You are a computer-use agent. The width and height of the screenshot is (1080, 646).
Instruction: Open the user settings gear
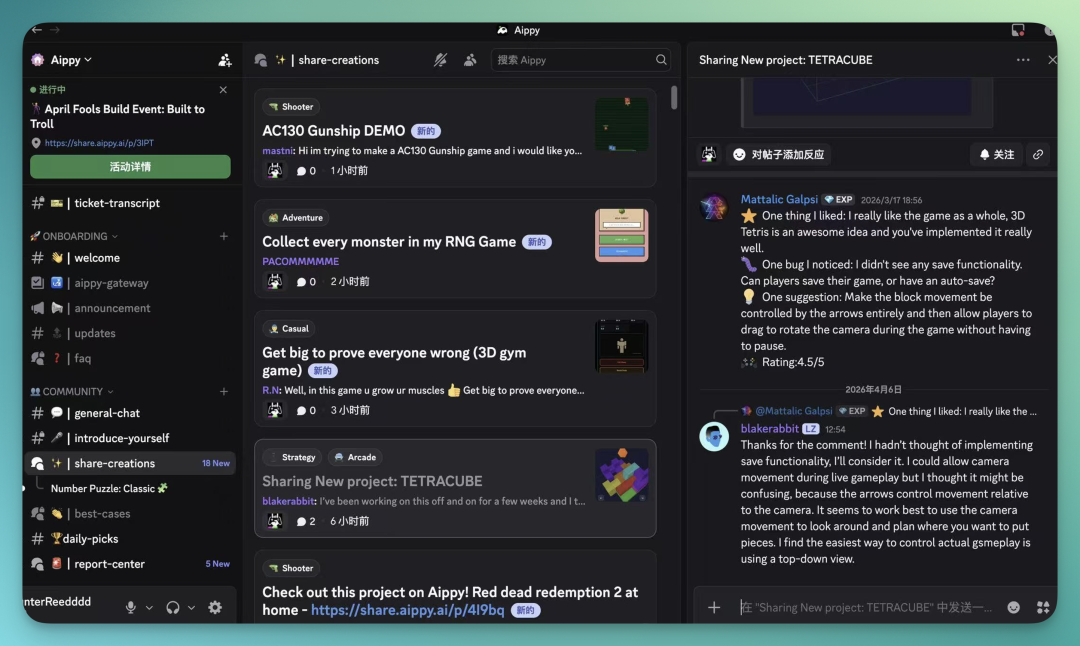pyautogui.click(x=215, y=607)
